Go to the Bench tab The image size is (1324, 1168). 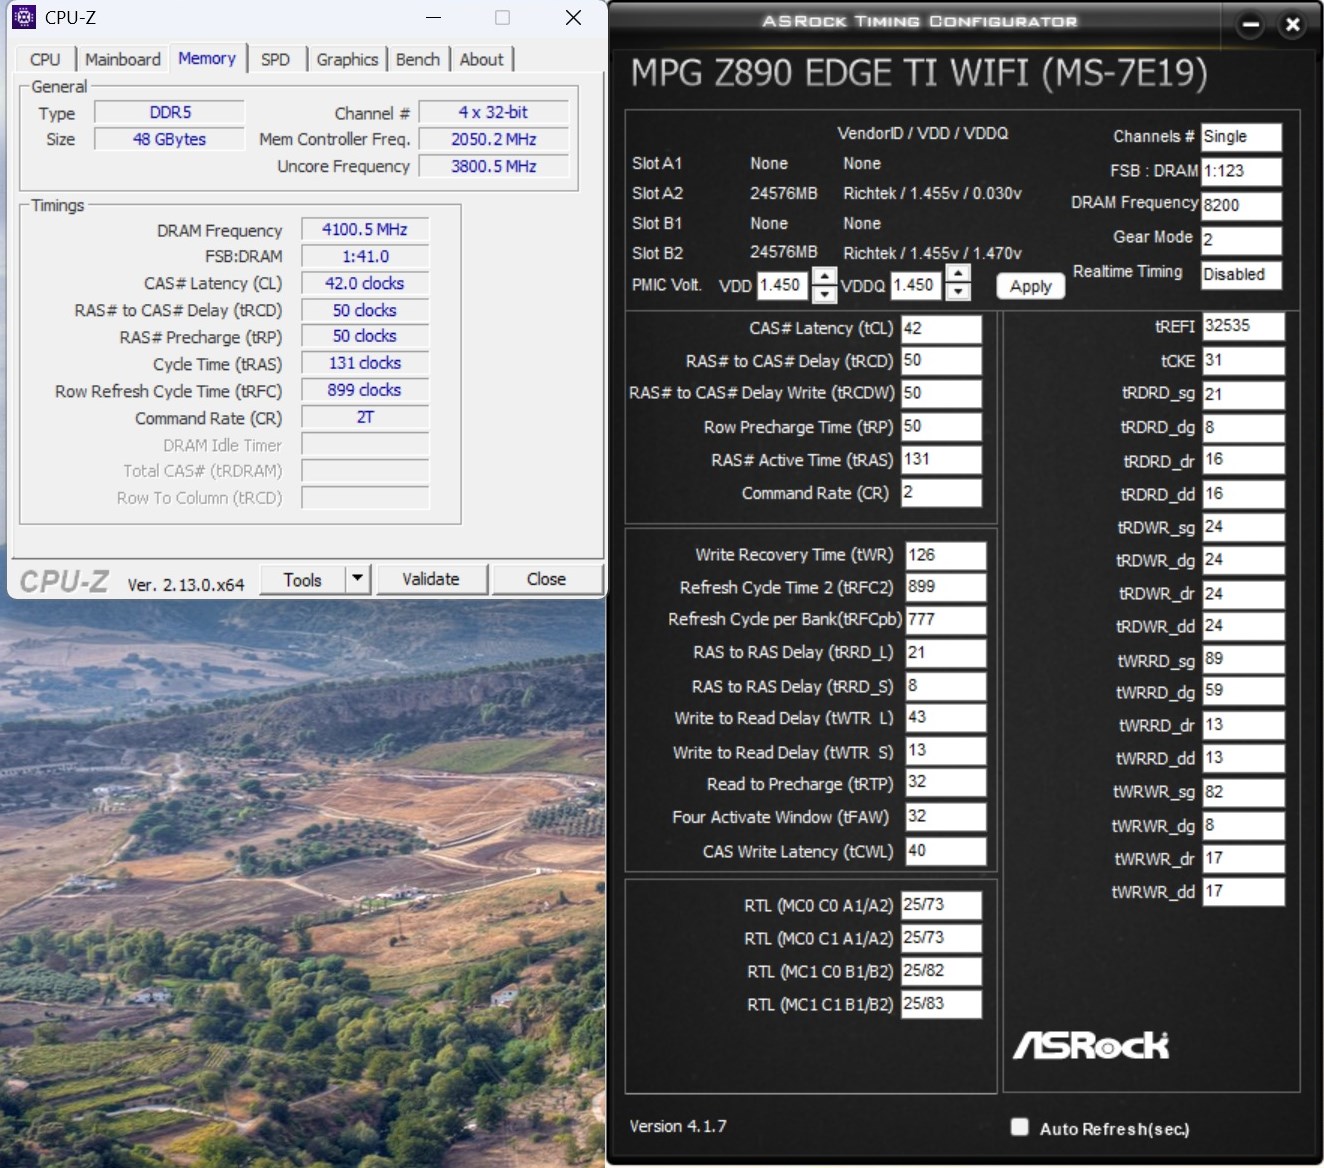point(417,60)
